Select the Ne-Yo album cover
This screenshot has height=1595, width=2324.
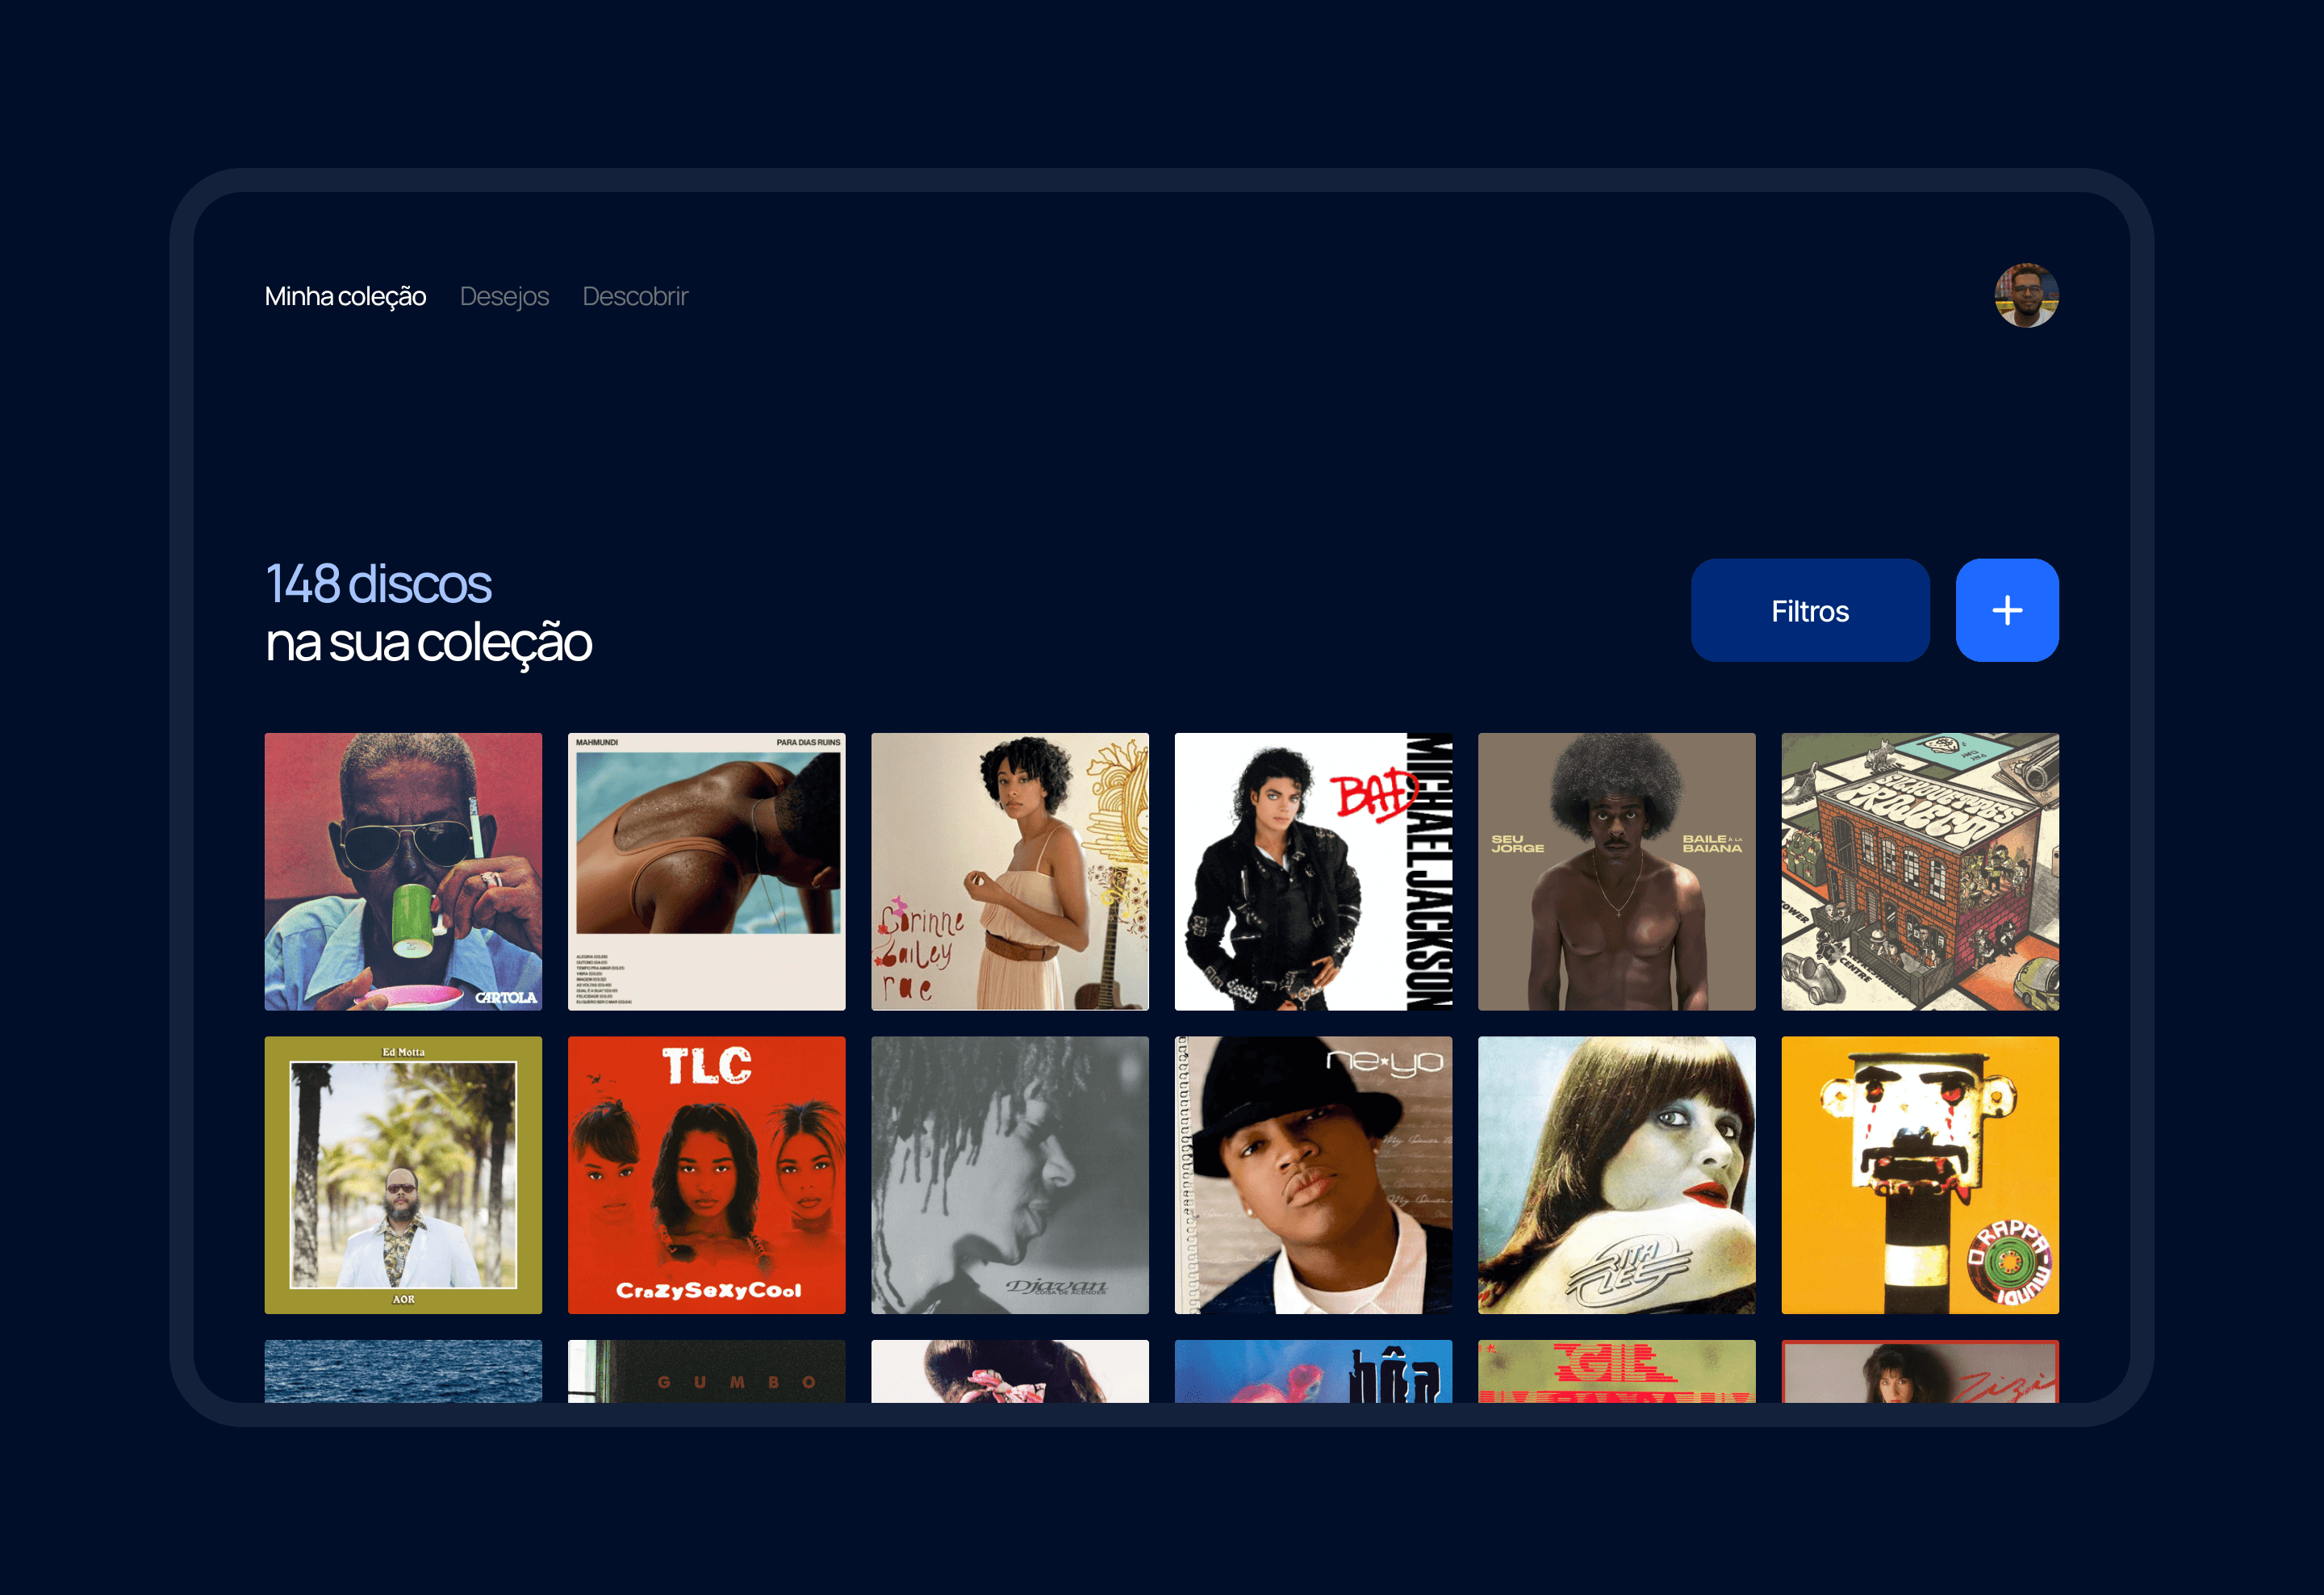click(1312, 1174)
